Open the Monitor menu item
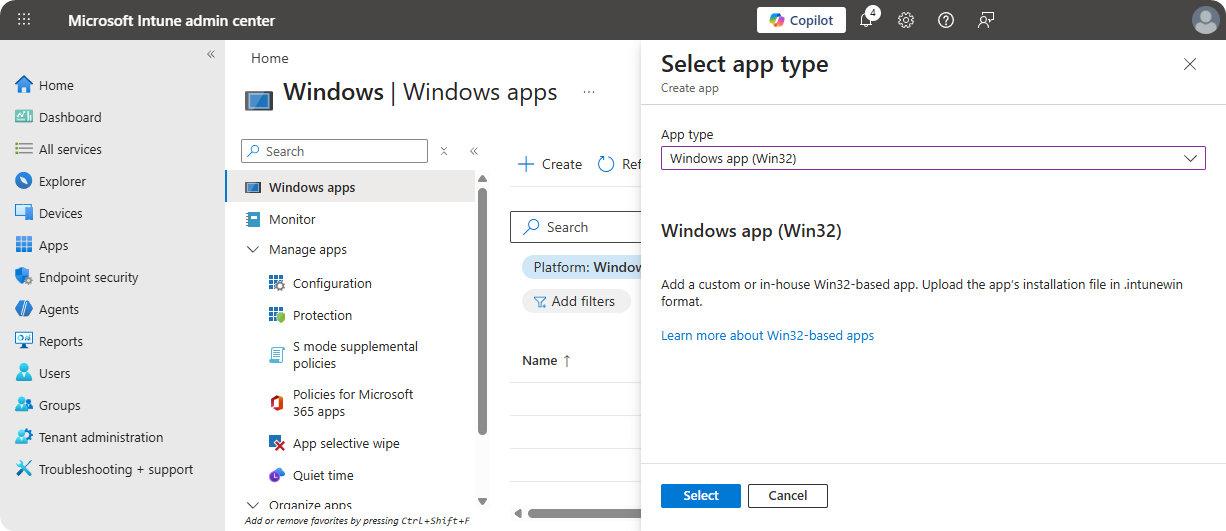This screenshot has height=531, width=1226. pos(292,219)
